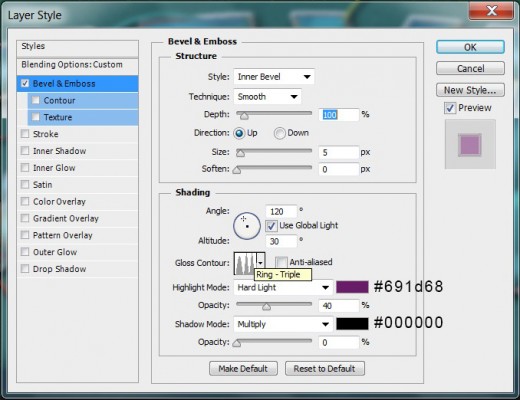
Task: Click the purple style preview thumbnail
Action: [470, 145]
